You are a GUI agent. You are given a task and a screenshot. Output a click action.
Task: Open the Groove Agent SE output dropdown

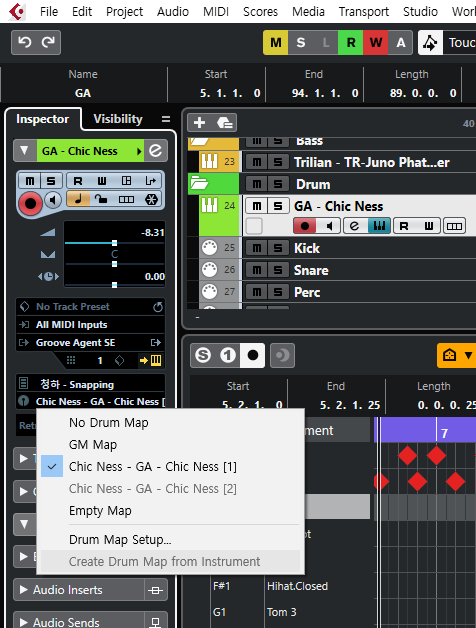click(x=84, y=342)
